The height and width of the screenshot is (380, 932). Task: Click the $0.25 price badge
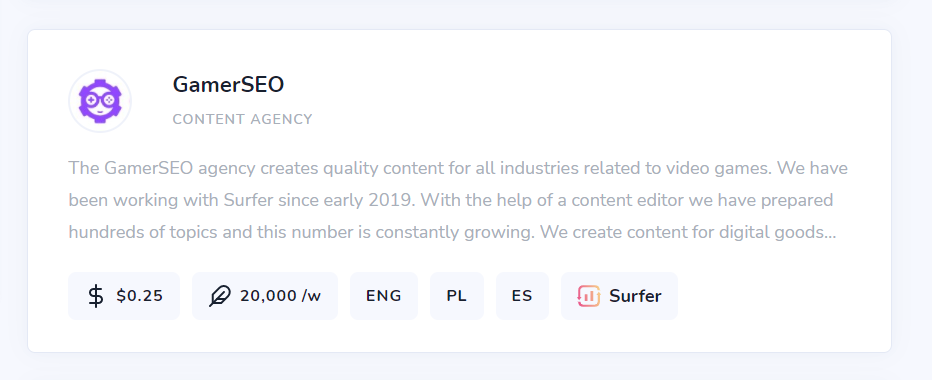coord(124,296)
